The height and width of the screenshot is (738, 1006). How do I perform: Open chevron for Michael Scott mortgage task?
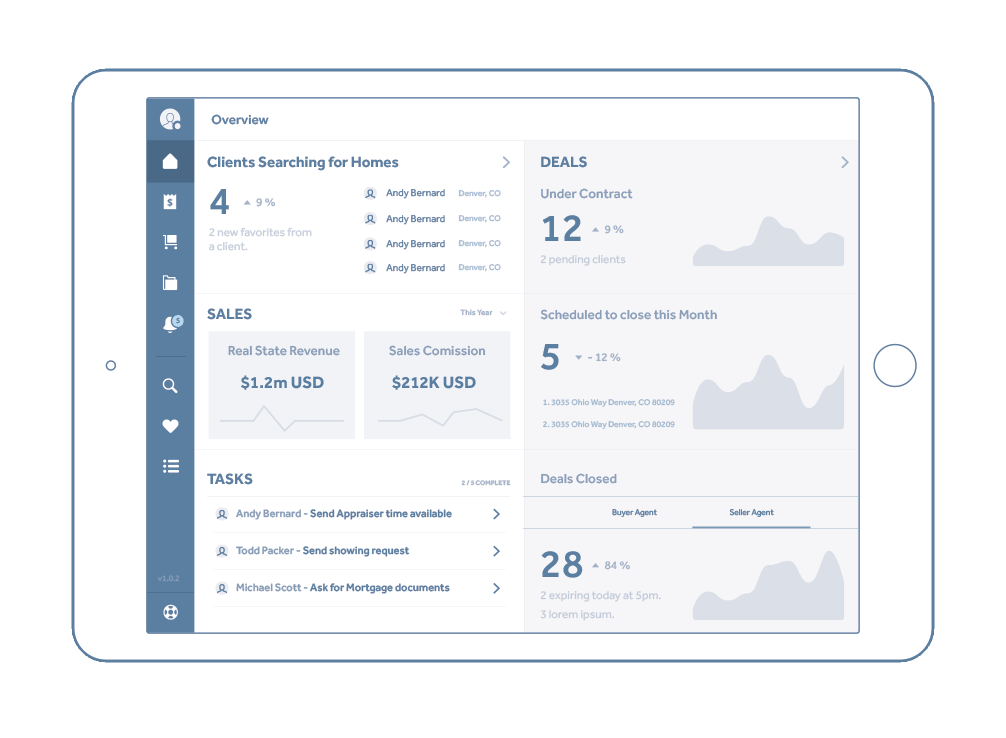click(496, 588)
